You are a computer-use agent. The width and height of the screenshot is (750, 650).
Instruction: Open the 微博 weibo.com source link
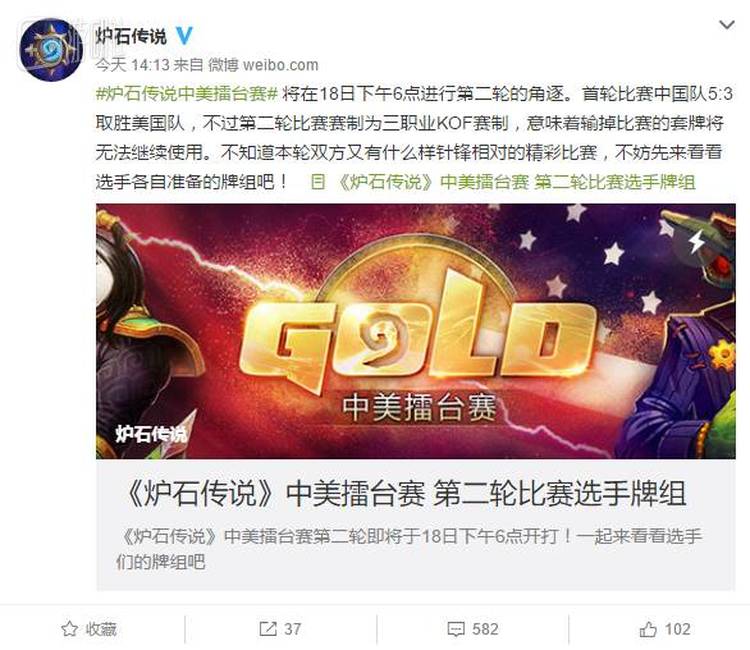(263, 65)
